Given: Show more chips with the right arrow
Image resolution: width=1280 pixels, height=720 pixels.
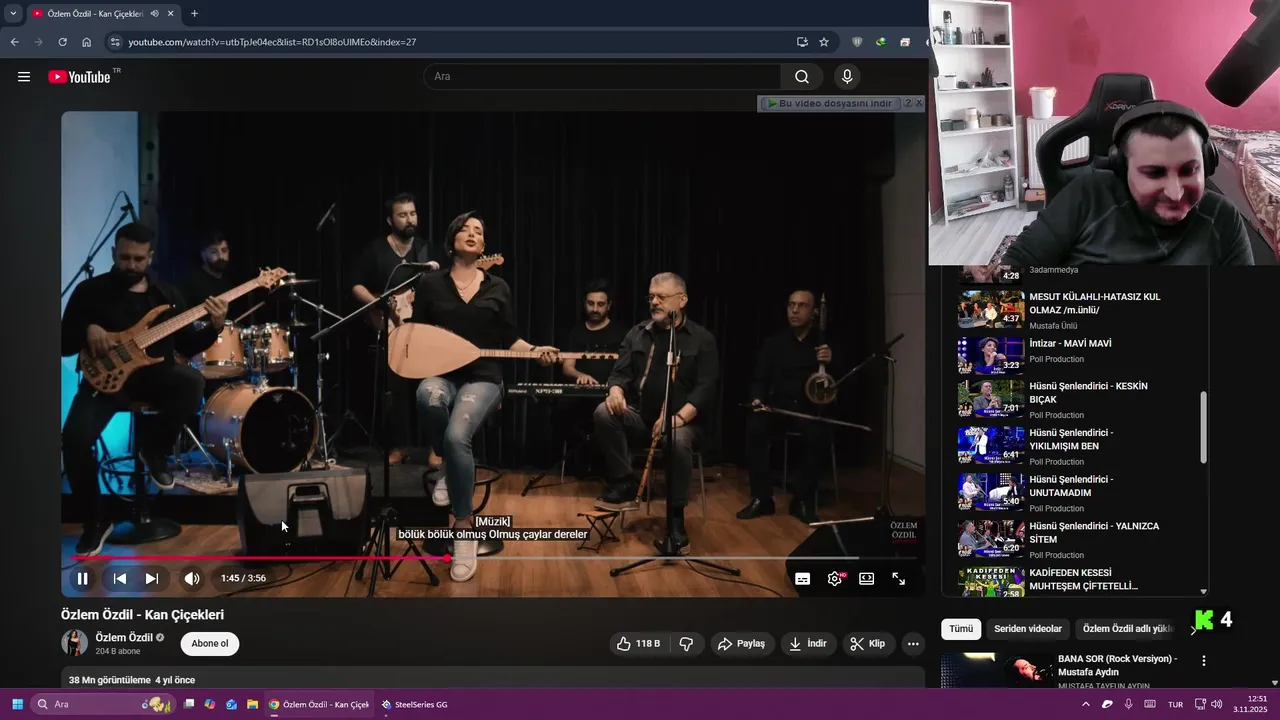Looking at the screenshot, I should pyautogui.click(x=1193, y=629).
